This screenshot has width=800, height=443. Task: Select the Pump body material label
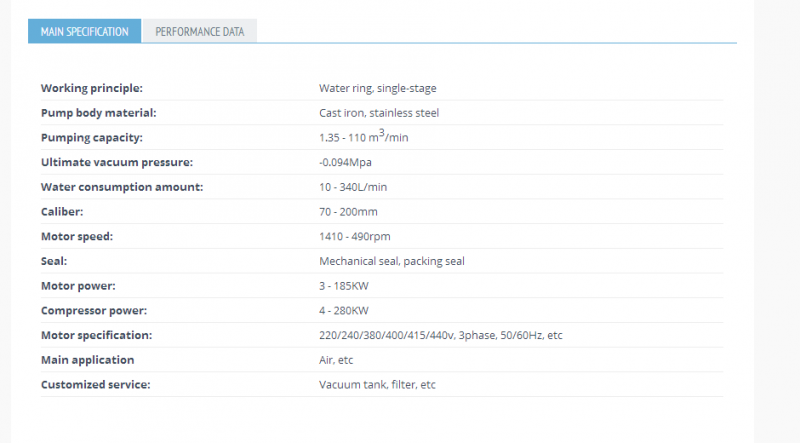coord(98,113)
